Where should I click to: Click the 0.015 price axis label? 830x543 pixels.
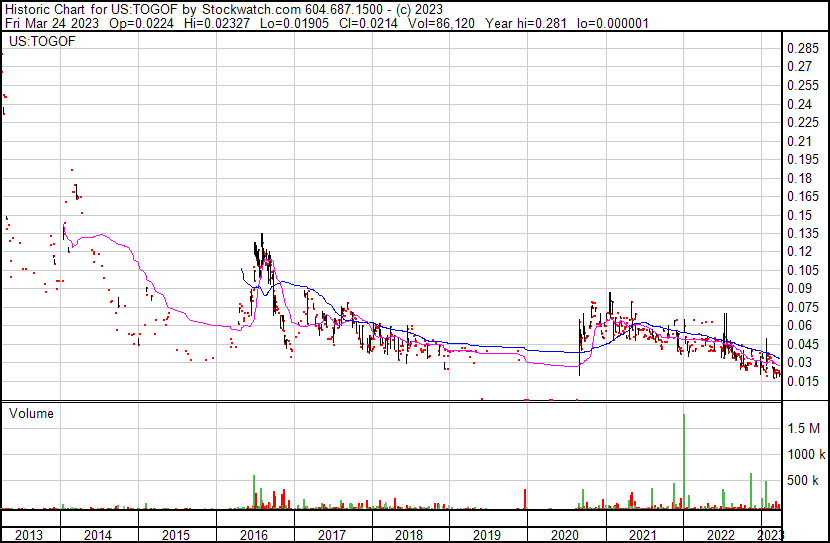(804, 381)
